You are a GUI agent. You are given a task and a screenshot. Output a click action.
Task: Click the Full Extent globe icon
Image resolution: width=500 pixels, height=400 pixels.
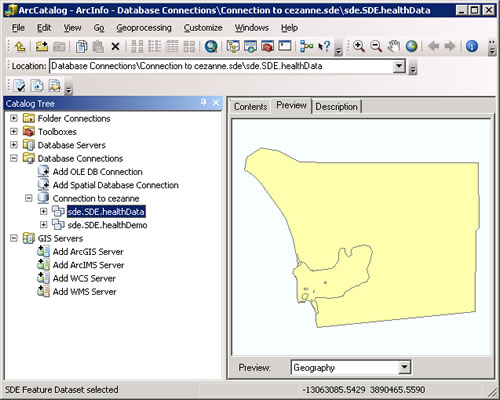click(x=412, y=46)
